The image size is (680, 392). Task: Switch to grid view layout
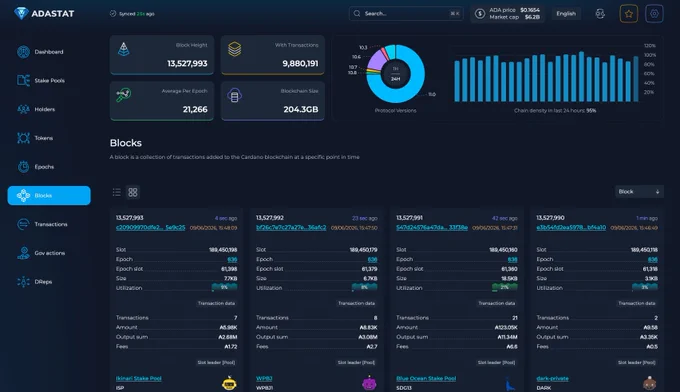click(x=133, y=192)
